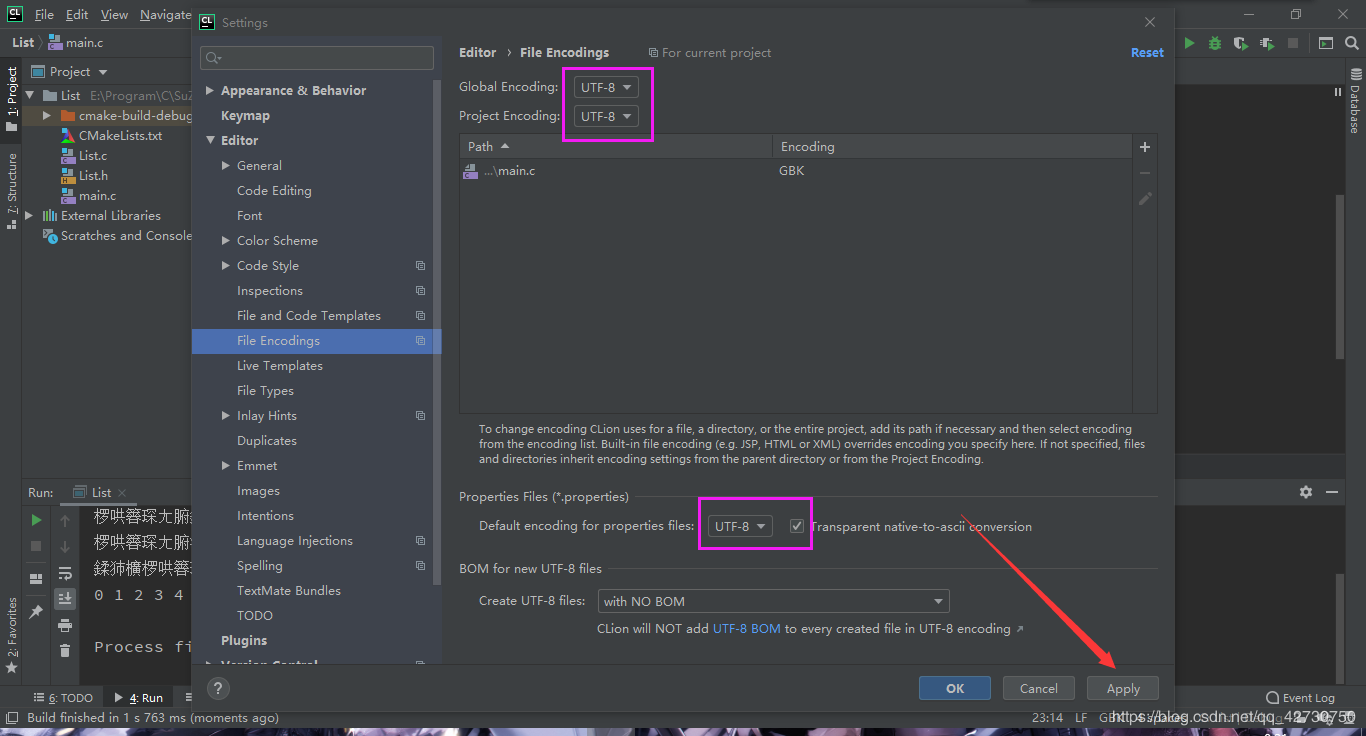Reset the File Encodings settings

1147,53
